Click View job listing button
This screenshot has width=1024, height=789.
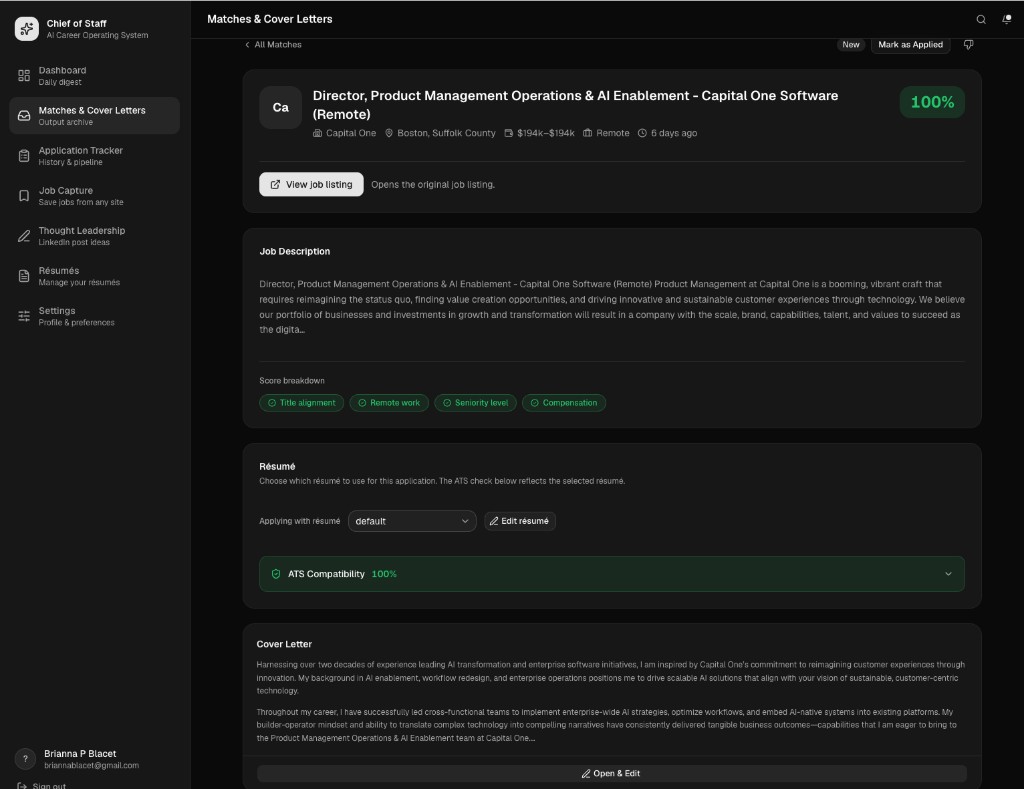[312, 185]
